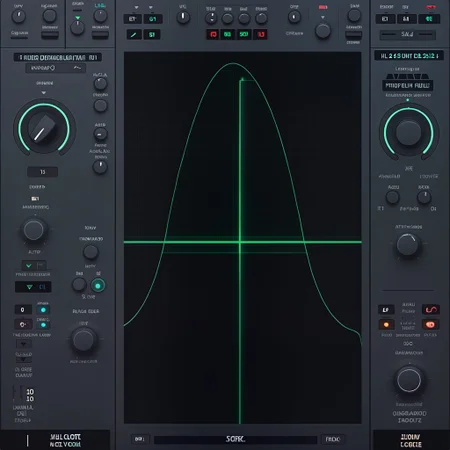Click the green diagonal line icon button
The height and width of the screenshot is (450, 450).
(x=134, y=34)
